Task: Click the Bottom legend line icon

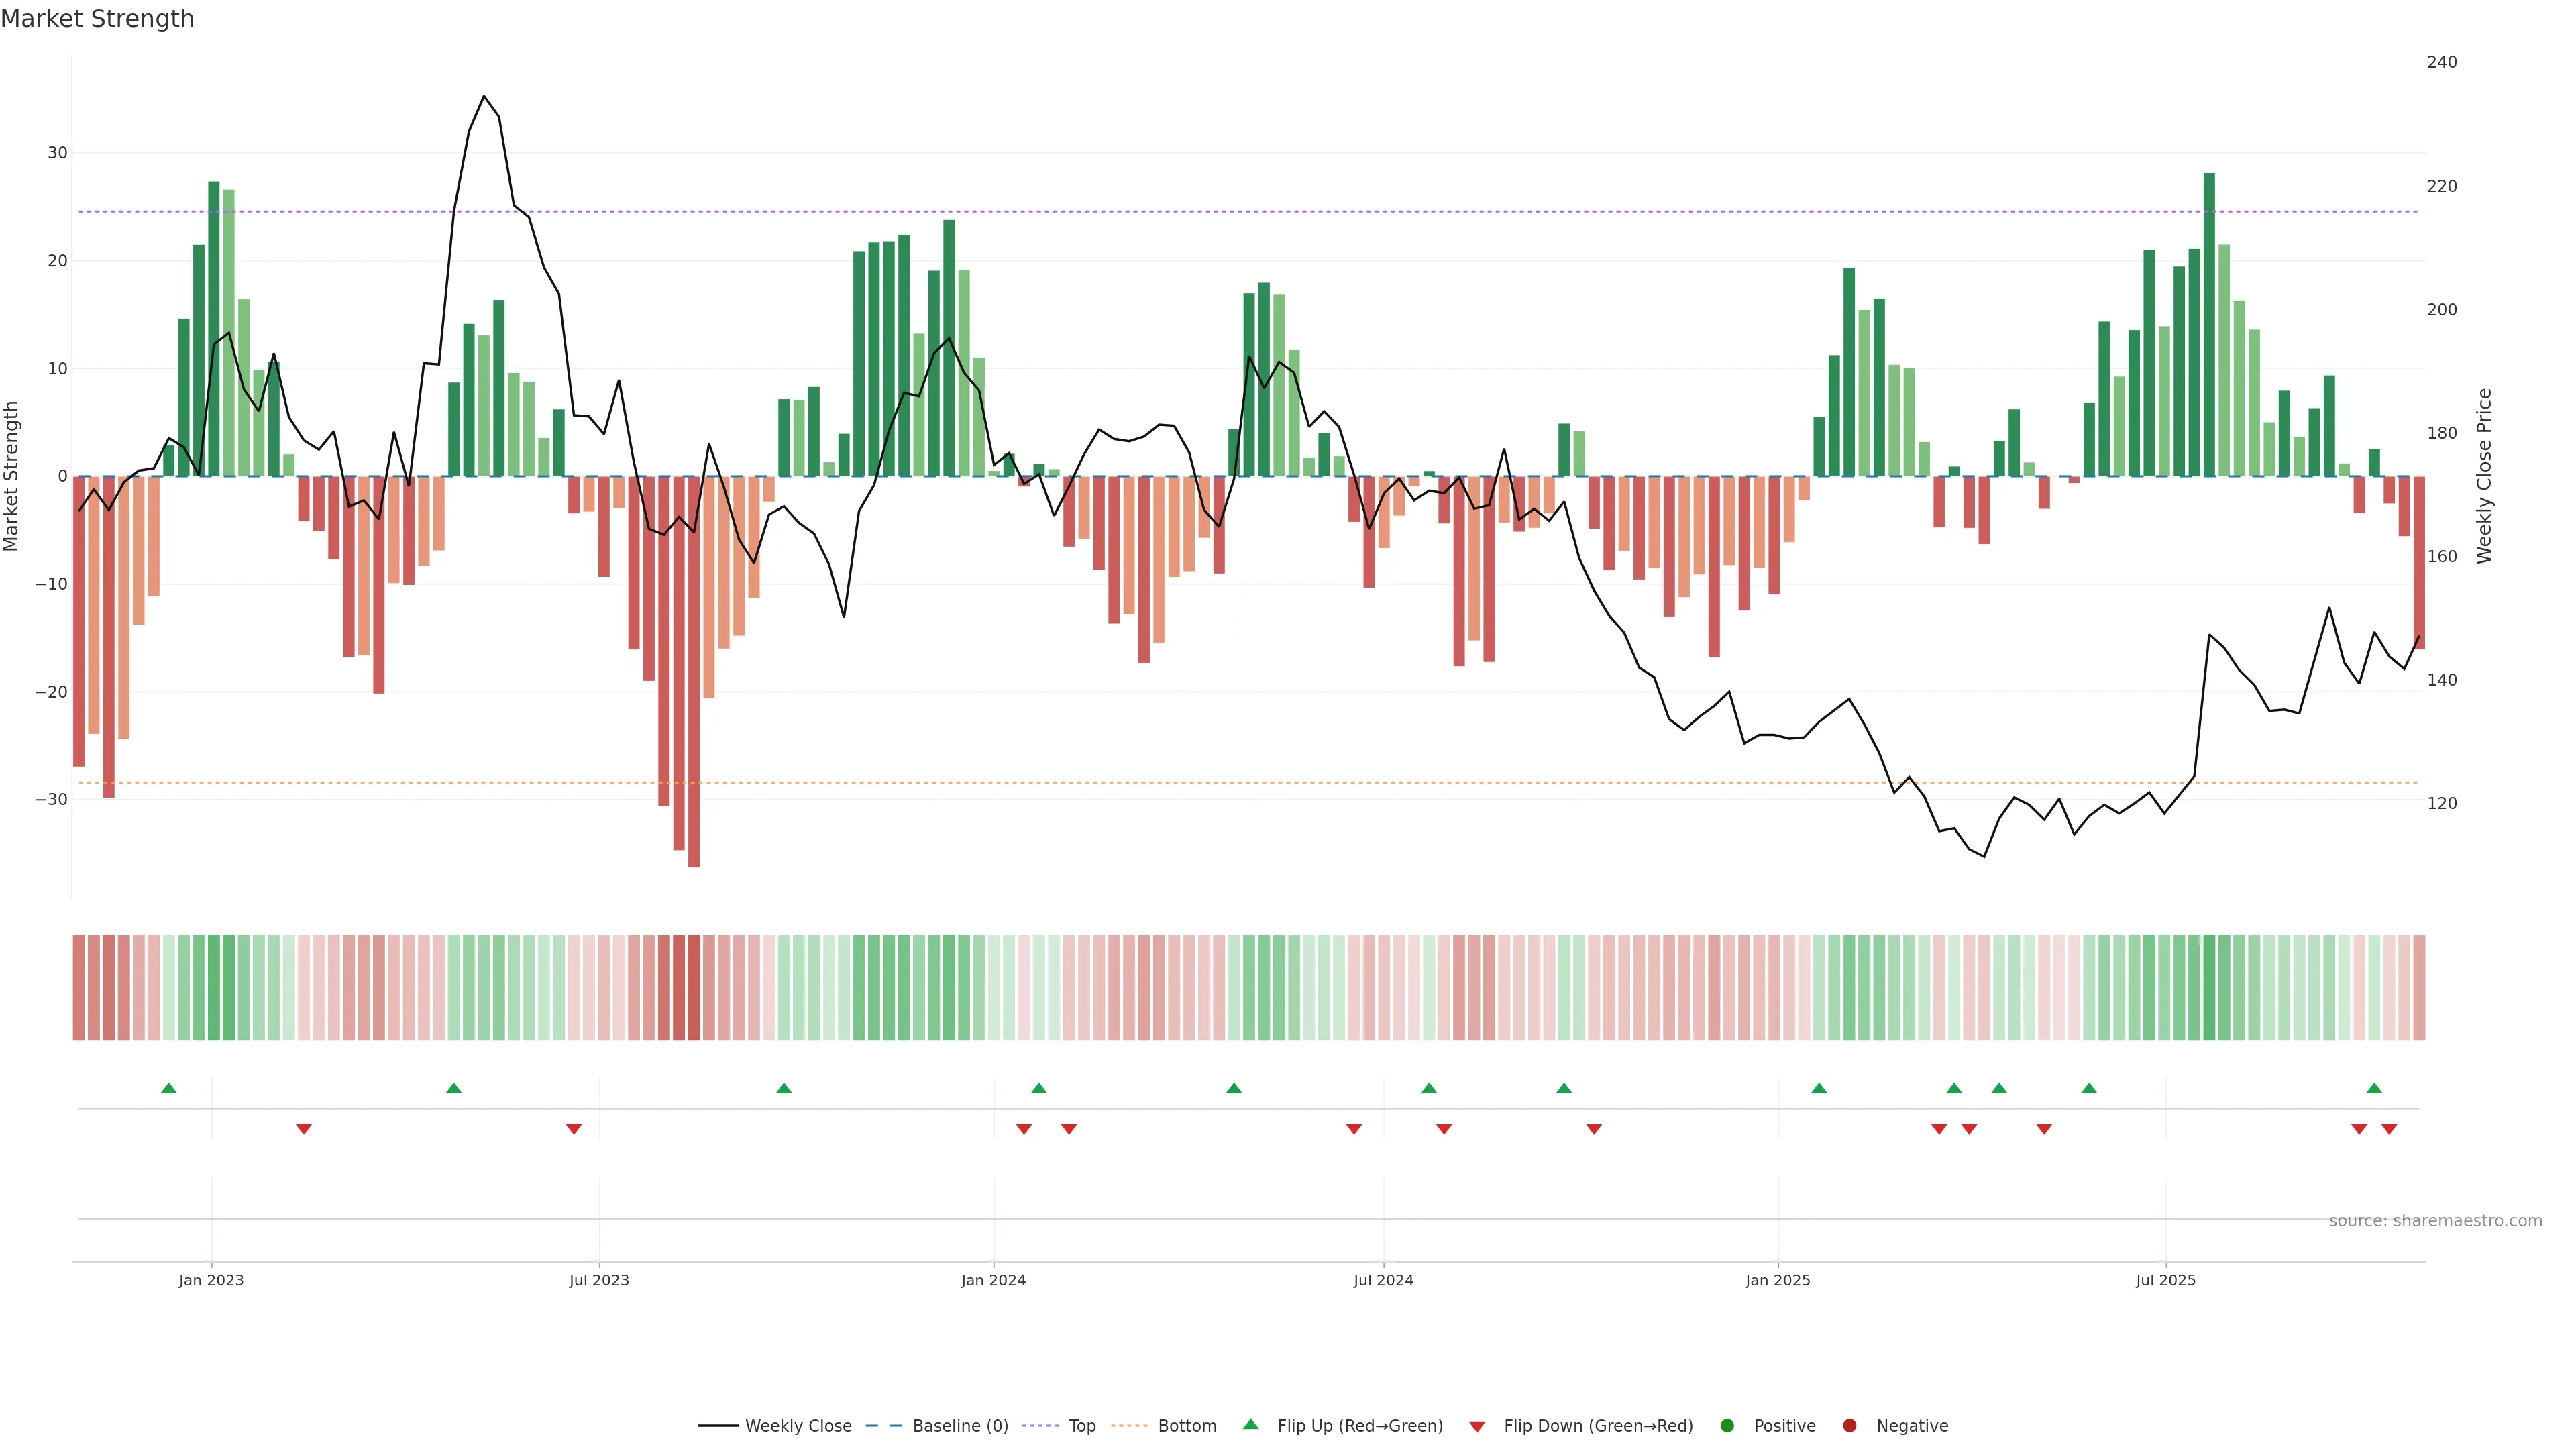Action: 1129,1425
